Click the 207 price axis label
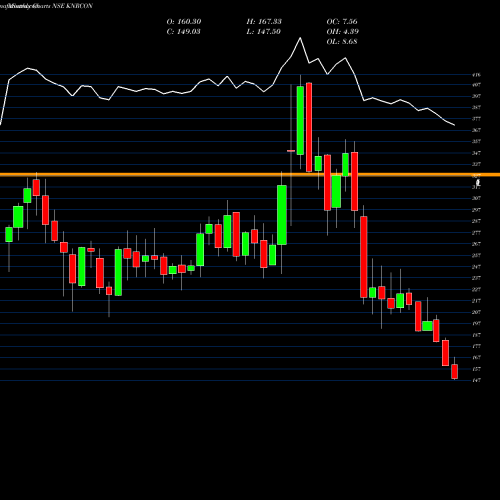The width and height of the screenshot is (500, 500). point(476,312)
